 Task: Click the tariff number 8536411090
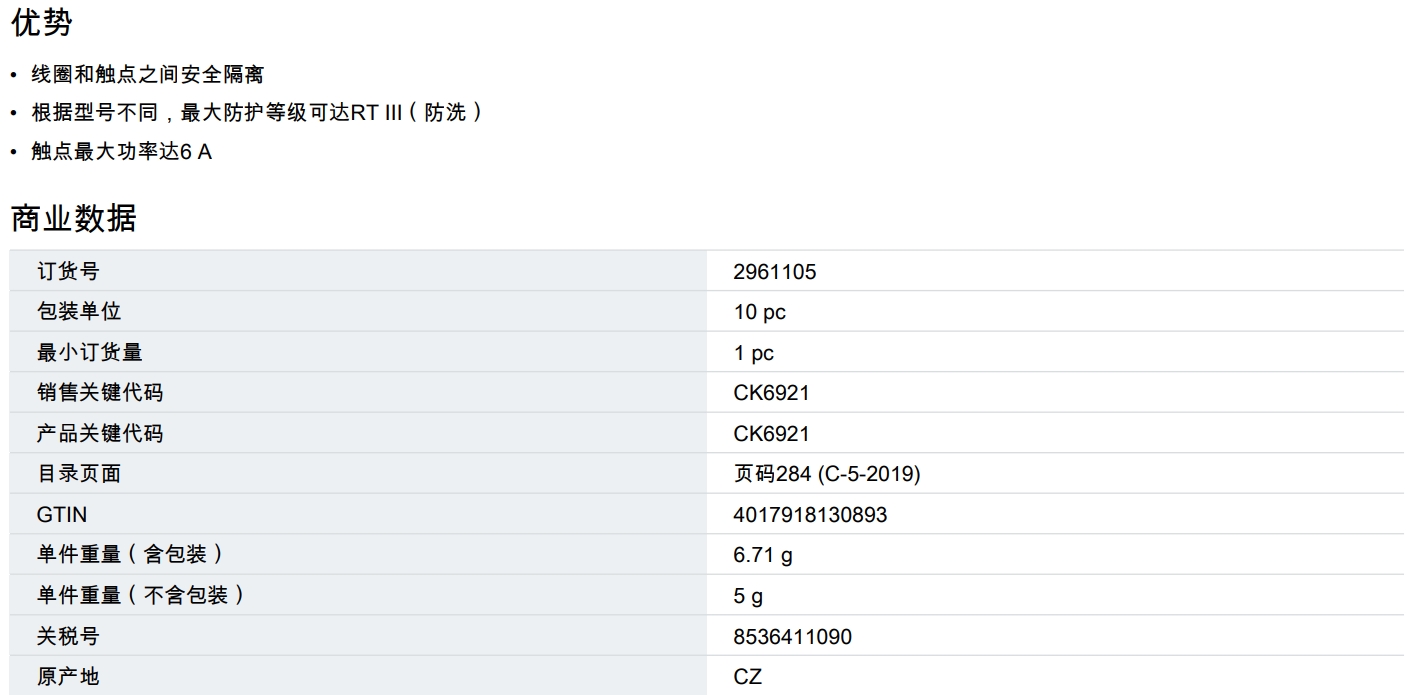792,637
